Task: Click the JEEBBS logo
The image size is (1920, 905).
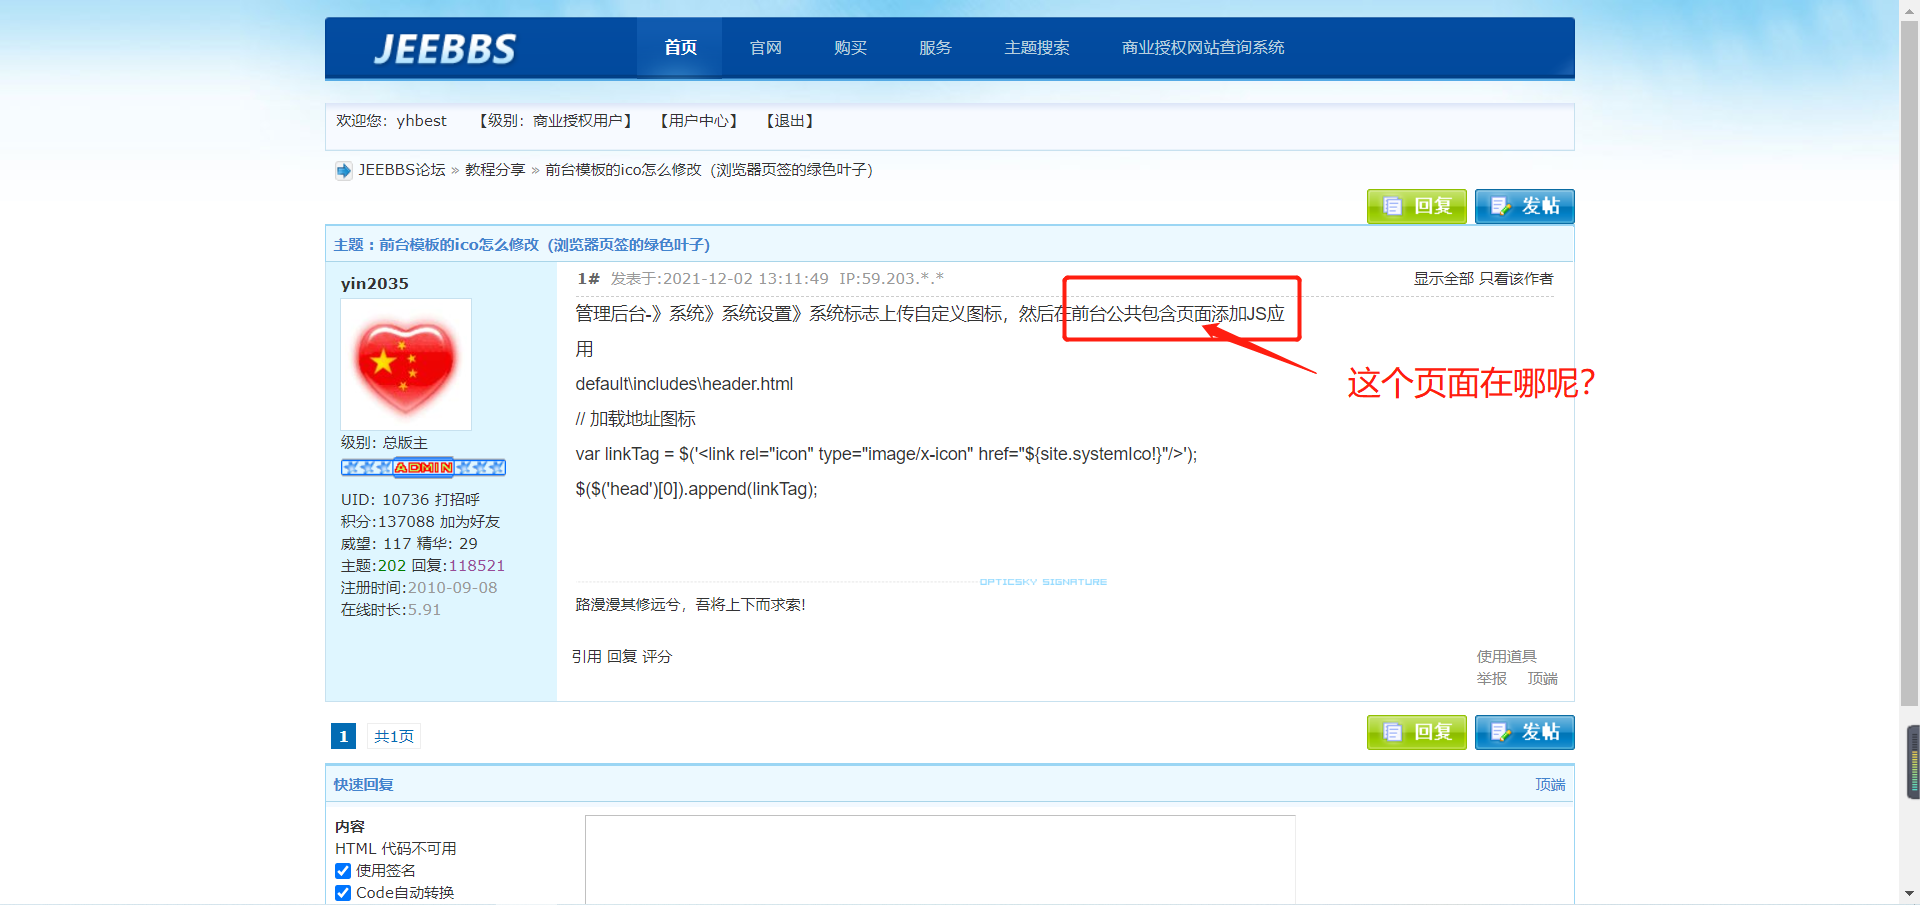Action: point(445,48)
